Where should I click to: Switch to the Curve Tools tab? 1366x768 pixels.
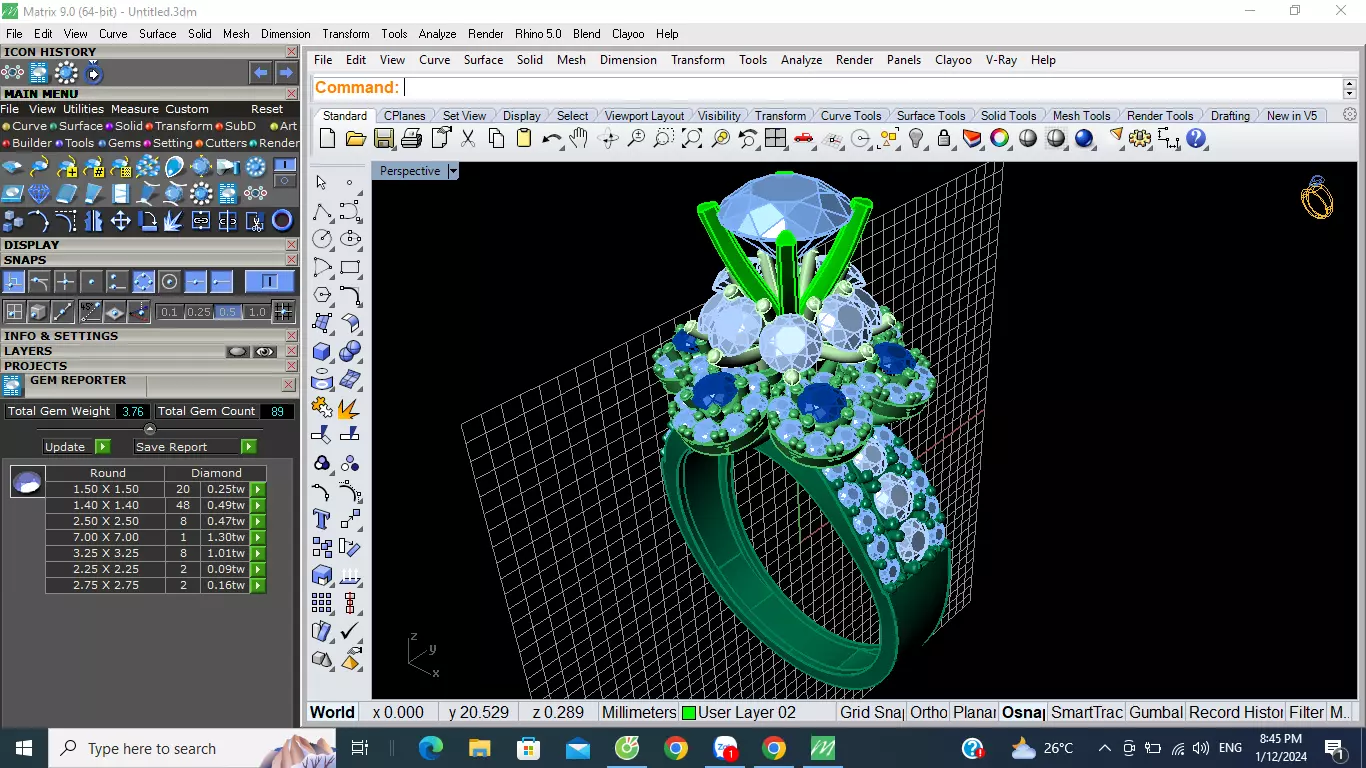point(851,116)
